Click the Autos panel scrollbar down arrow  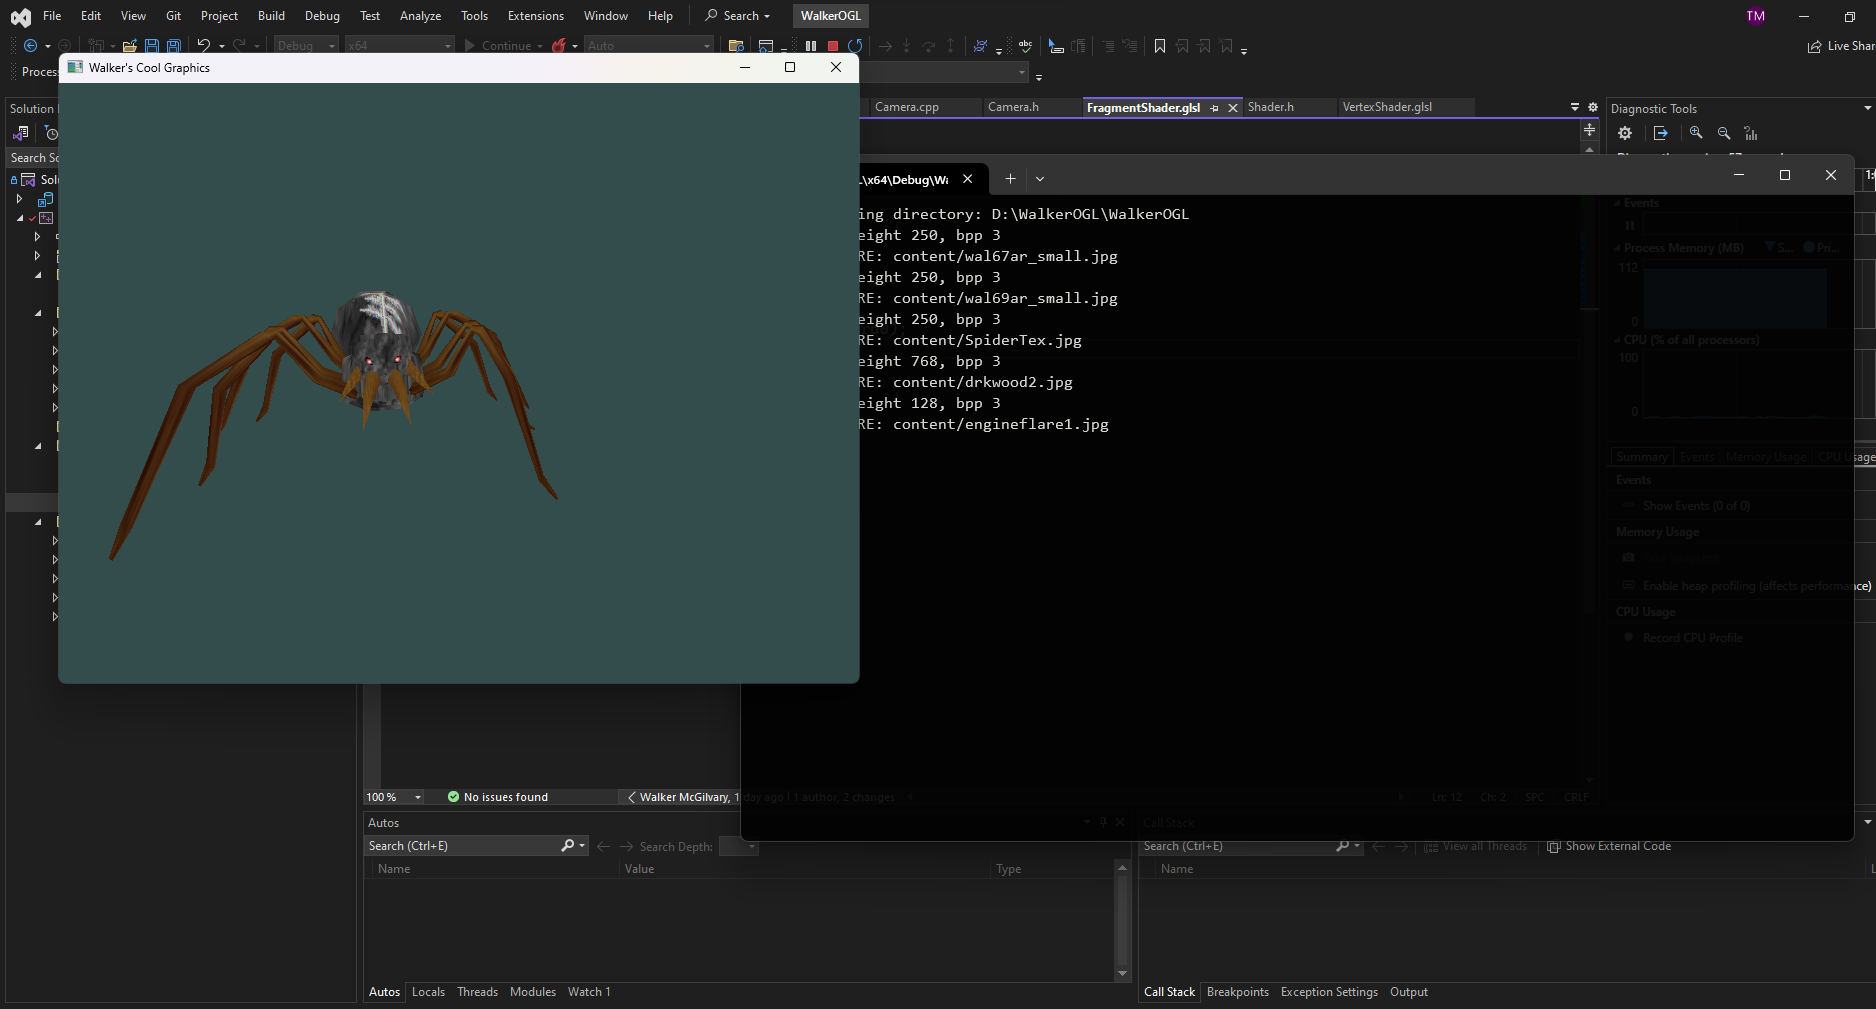point(1122,973)
